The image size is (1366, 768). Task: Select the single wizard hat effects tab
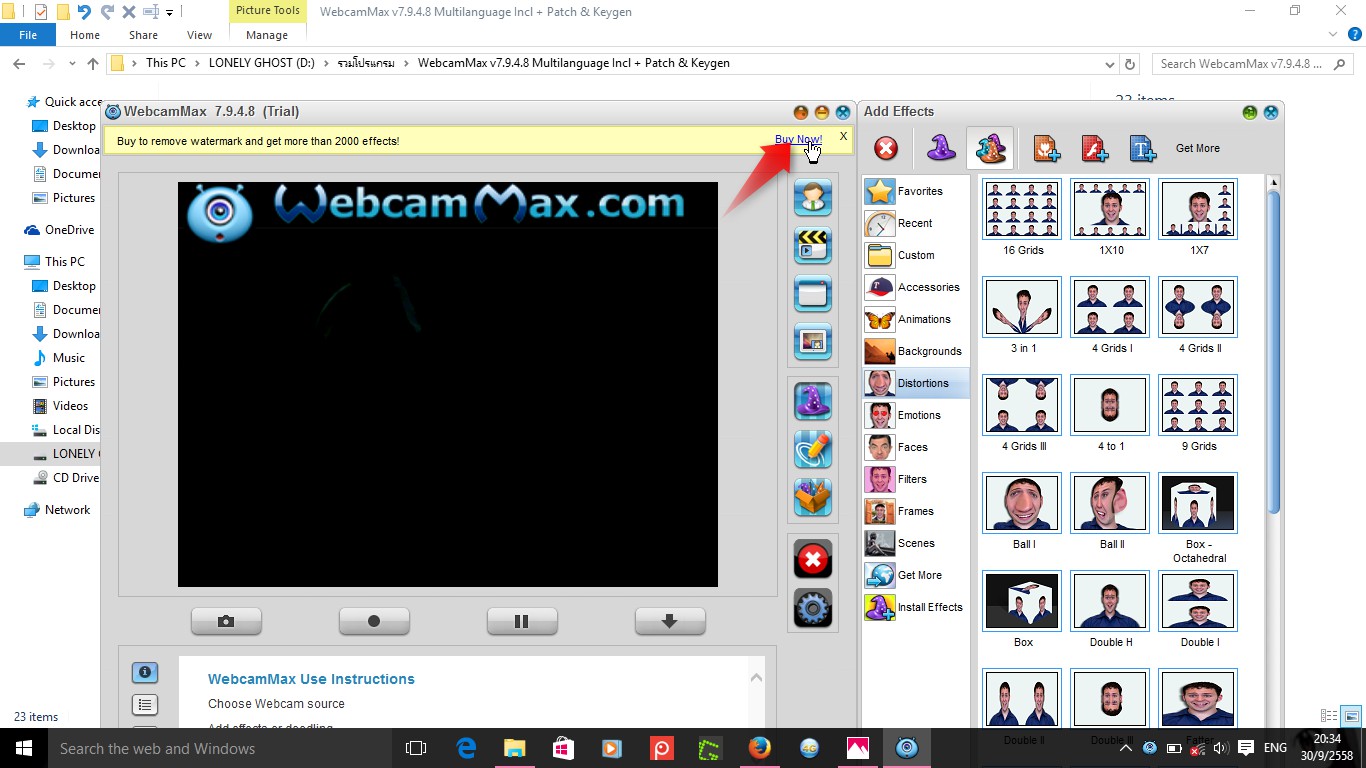tap(940, 149)
